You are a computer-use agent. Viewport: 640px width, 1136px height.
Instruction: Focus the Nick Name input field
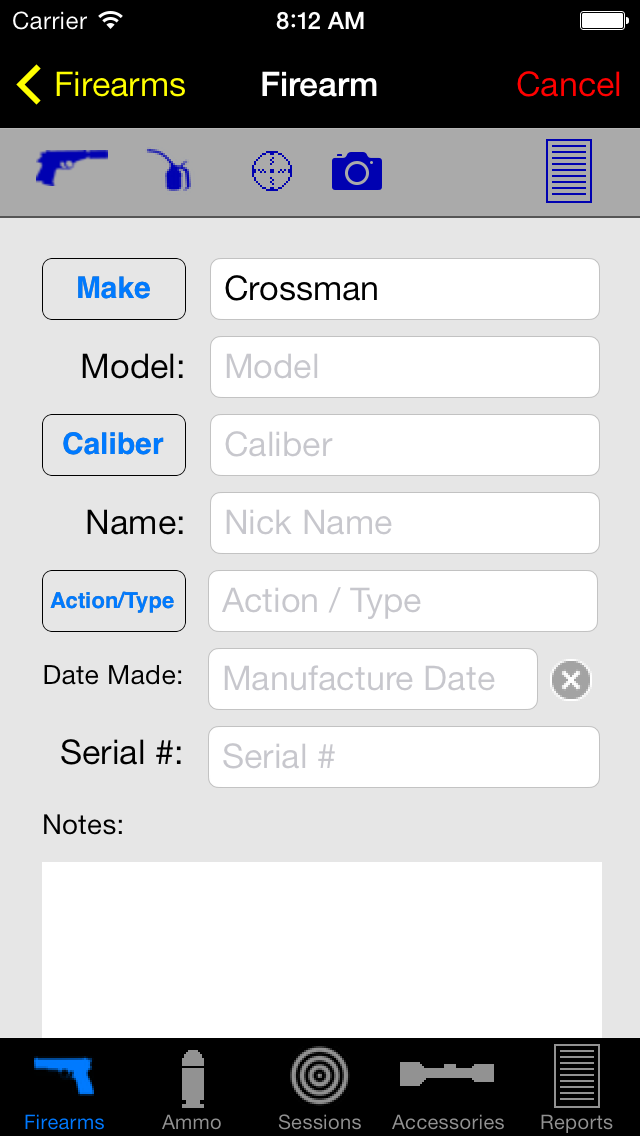click(x=404, y=523)
